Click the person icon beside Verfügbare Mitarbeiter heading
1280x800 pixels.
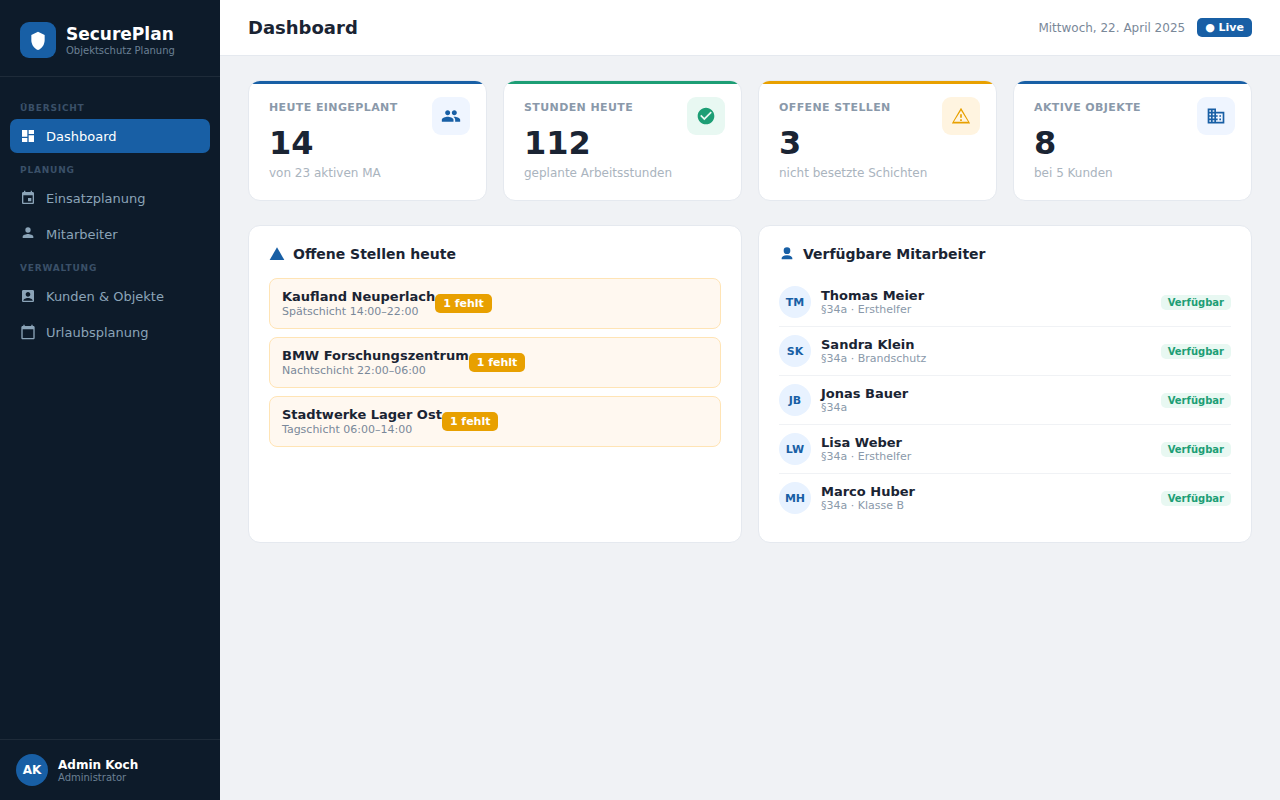pyautogui.click(x=789, y=253)
